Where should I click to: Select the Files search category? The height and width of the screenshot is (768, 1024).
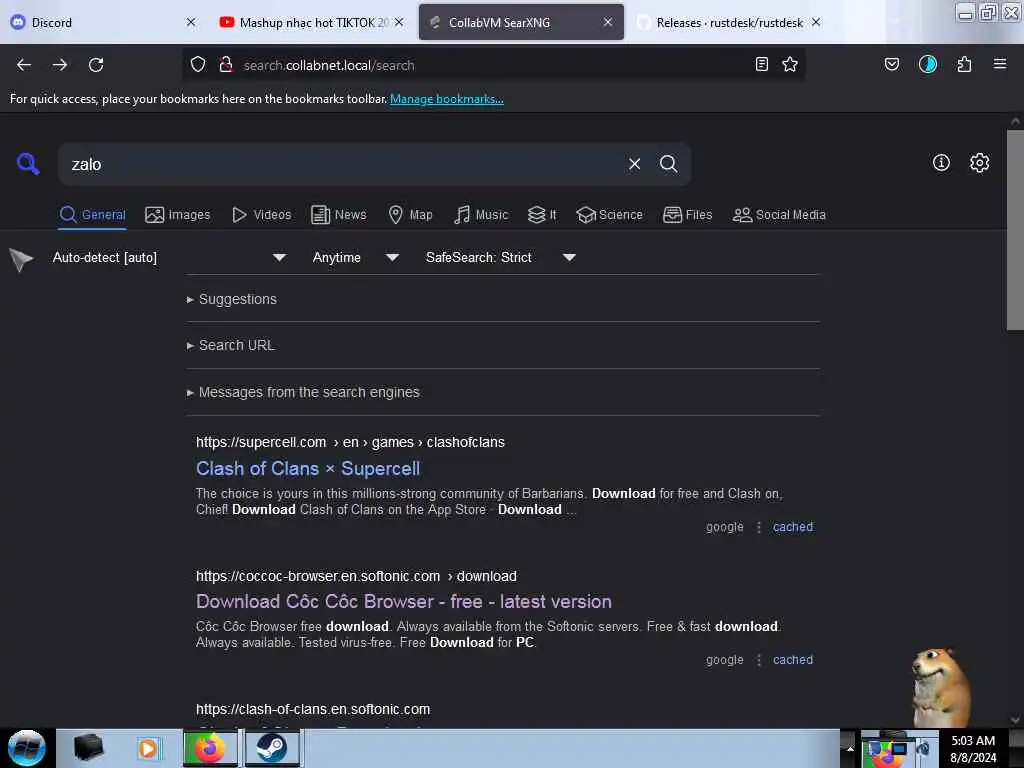(x=688, y=215)
